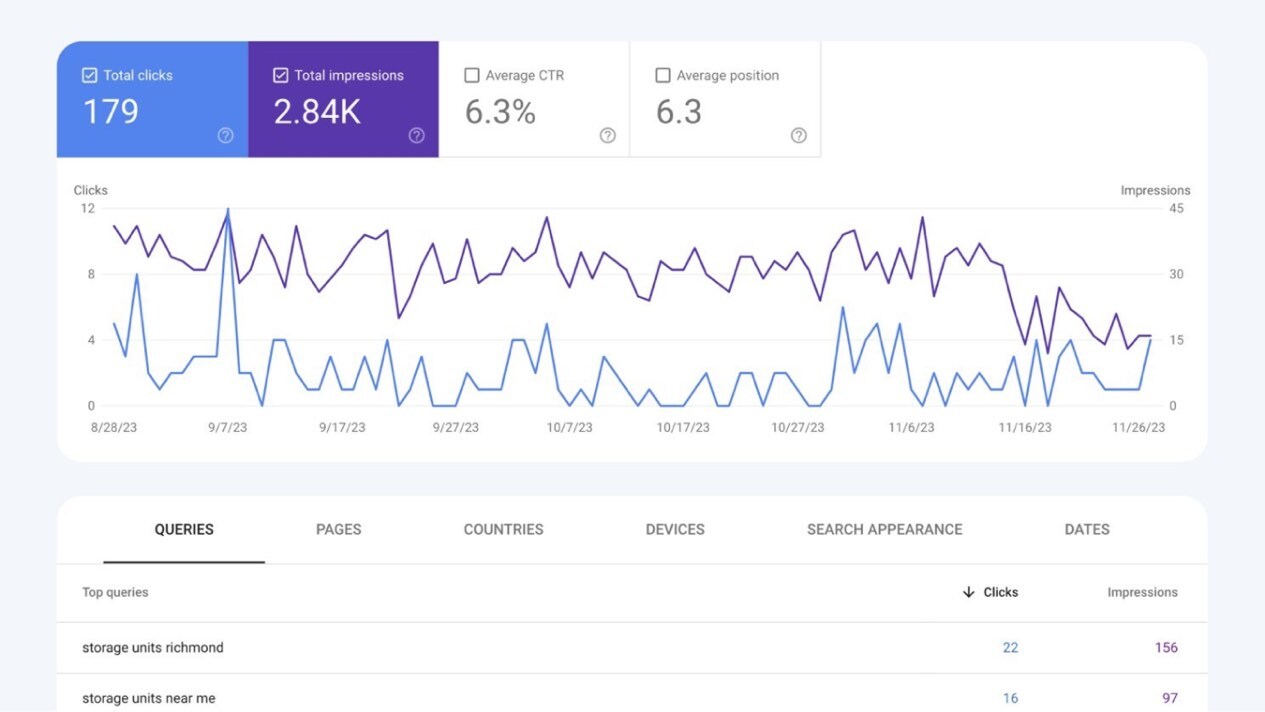Click the Average CTR help question mark

pos(607,135)
